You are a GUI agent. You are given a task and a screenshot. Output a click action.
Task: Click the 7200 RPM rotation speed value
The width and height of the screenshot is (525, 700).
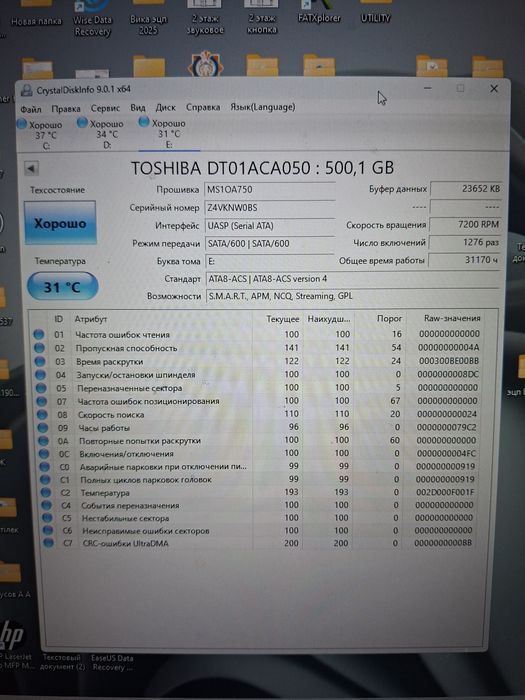tap(465, 225)
